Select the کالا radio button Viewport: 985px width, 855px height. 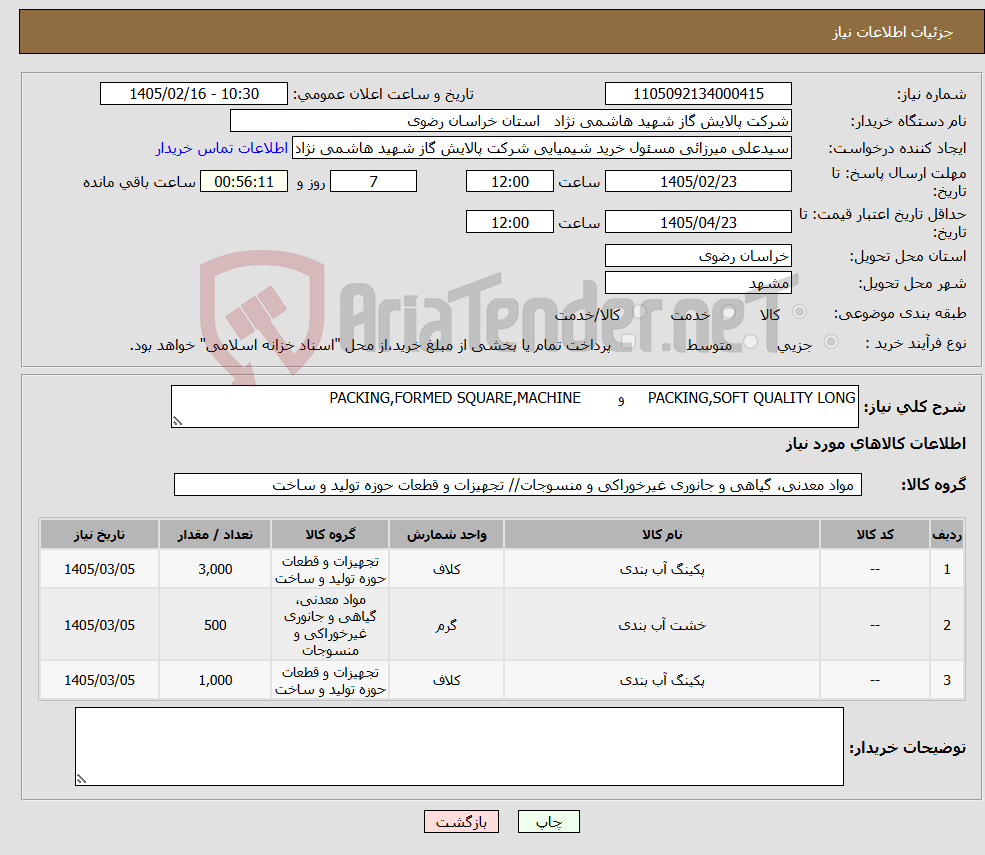click(800, 312)
